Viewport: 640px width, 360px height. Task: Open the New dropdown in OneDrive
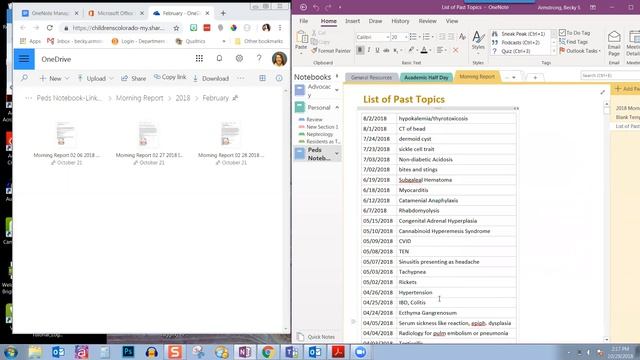tap(55, 78)
